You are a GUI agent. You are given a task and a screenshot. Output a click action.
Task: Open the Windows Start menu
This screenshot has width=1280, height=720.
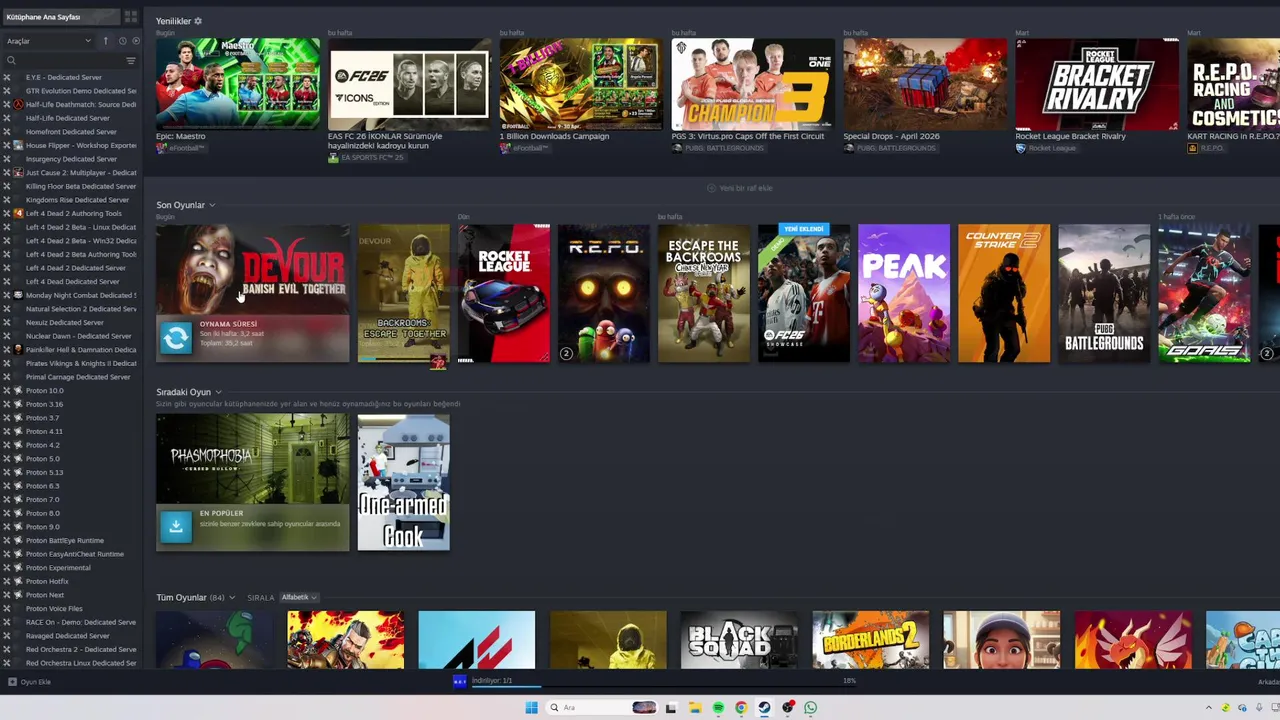[531, 708]
